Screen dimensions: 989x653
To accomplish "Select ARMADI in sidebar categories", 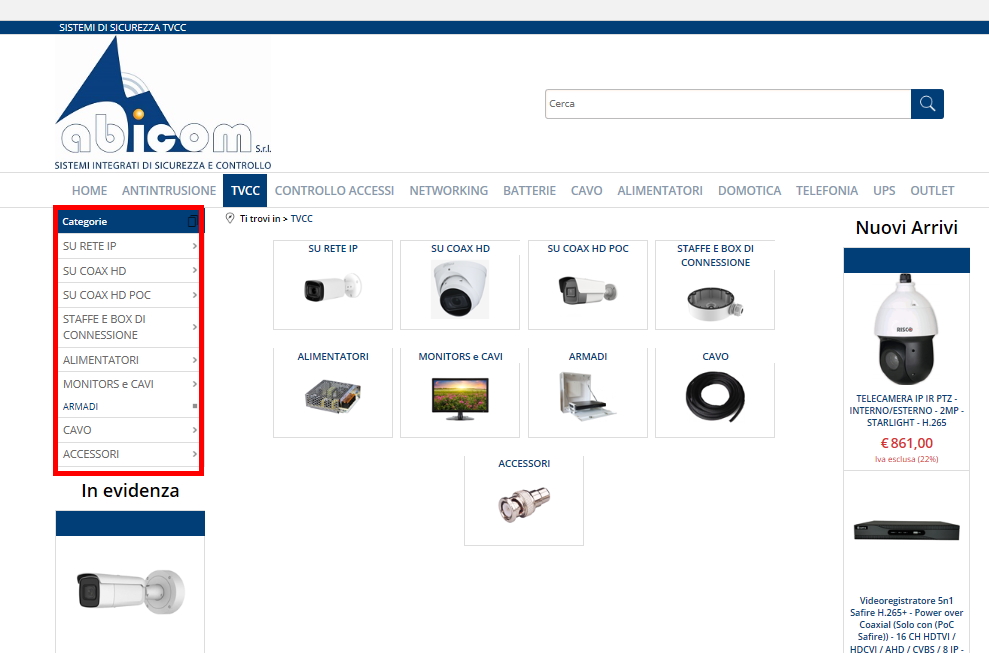I will (80, 406).
